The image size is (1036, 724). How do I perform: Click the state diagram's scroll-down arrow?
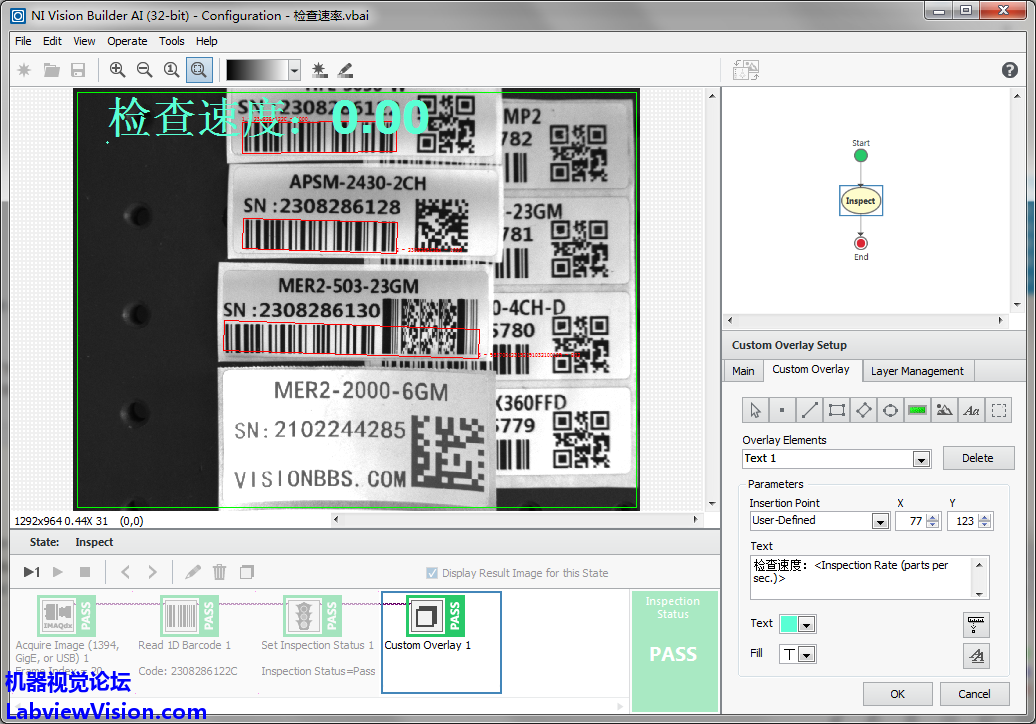click(1017, 305)
